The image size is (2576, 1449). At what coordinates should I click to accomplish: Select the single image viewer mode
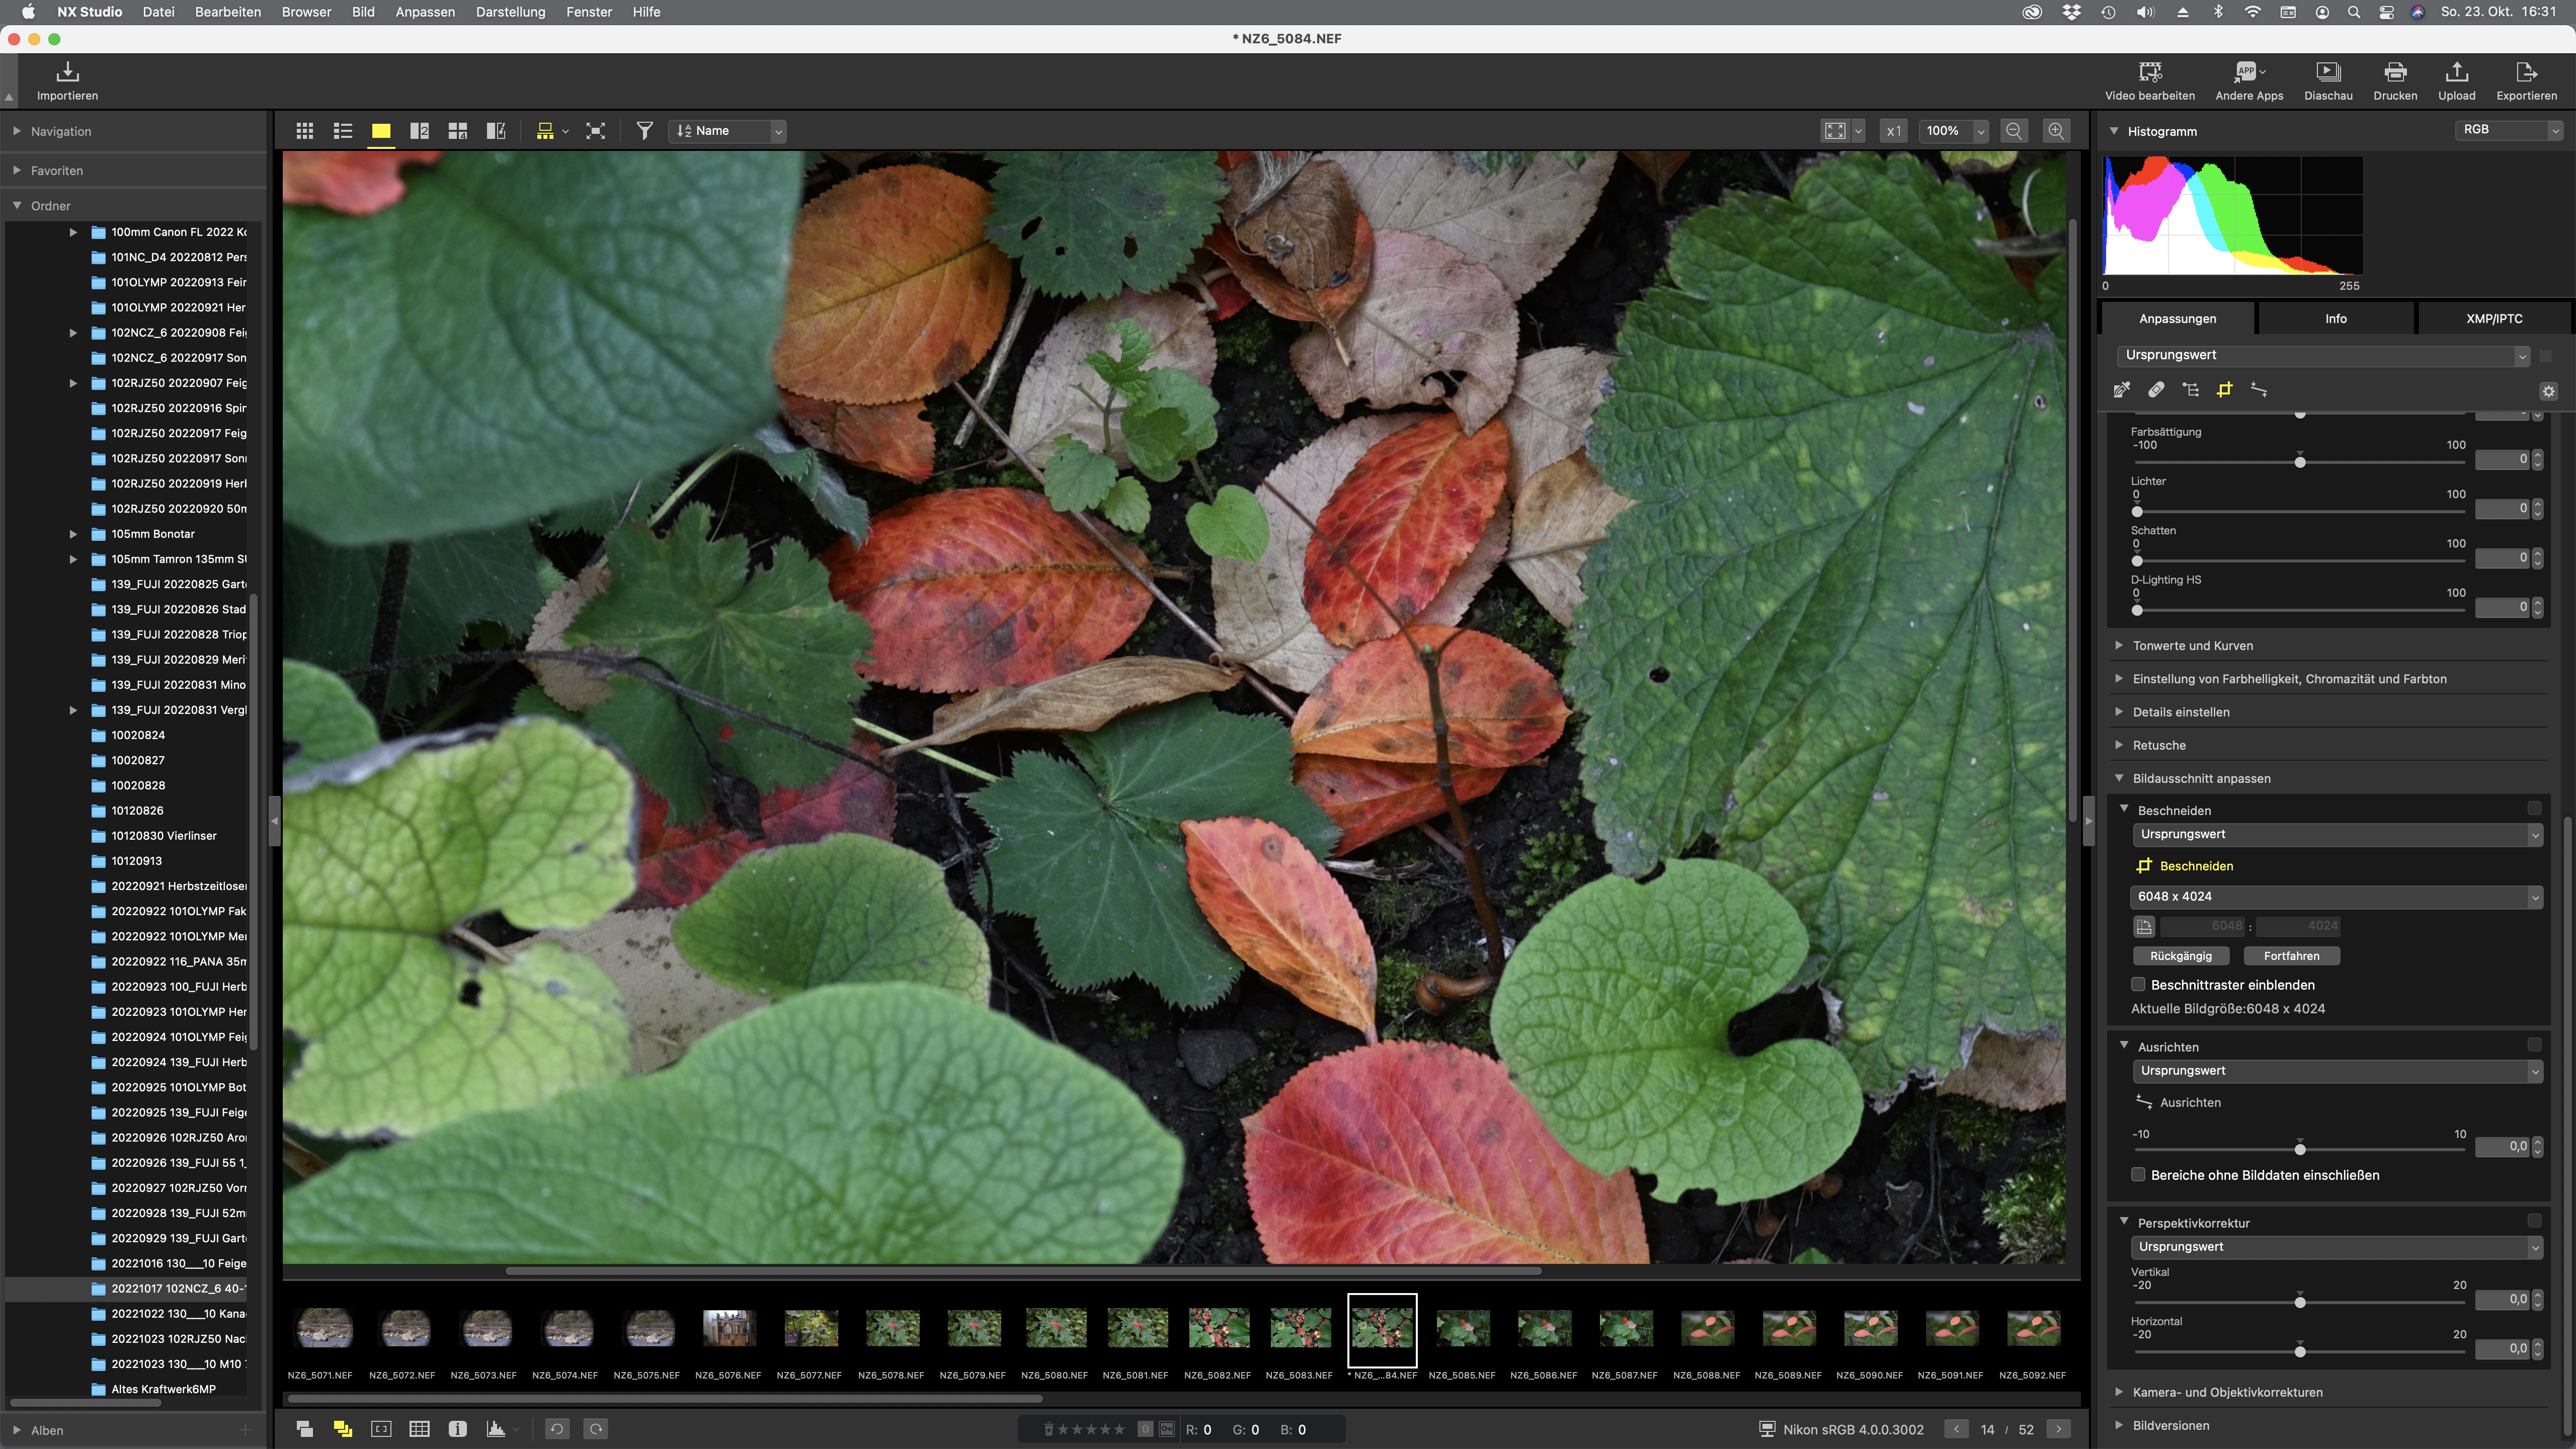point(381,131)
